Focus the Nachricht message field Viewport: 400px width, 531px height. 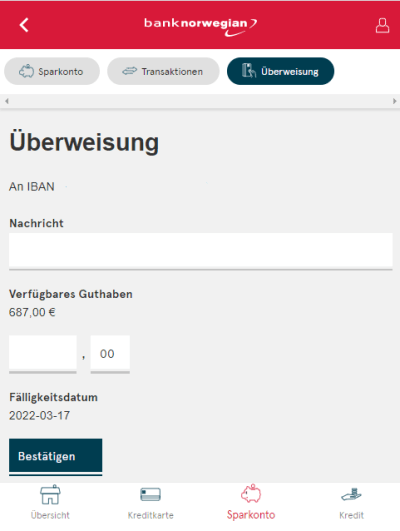201,251
